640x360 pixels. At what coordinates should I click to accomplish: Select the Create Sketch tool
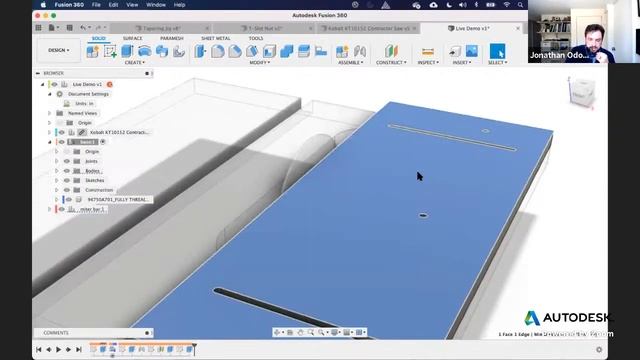pyautogui.click(x=110, y=51)
